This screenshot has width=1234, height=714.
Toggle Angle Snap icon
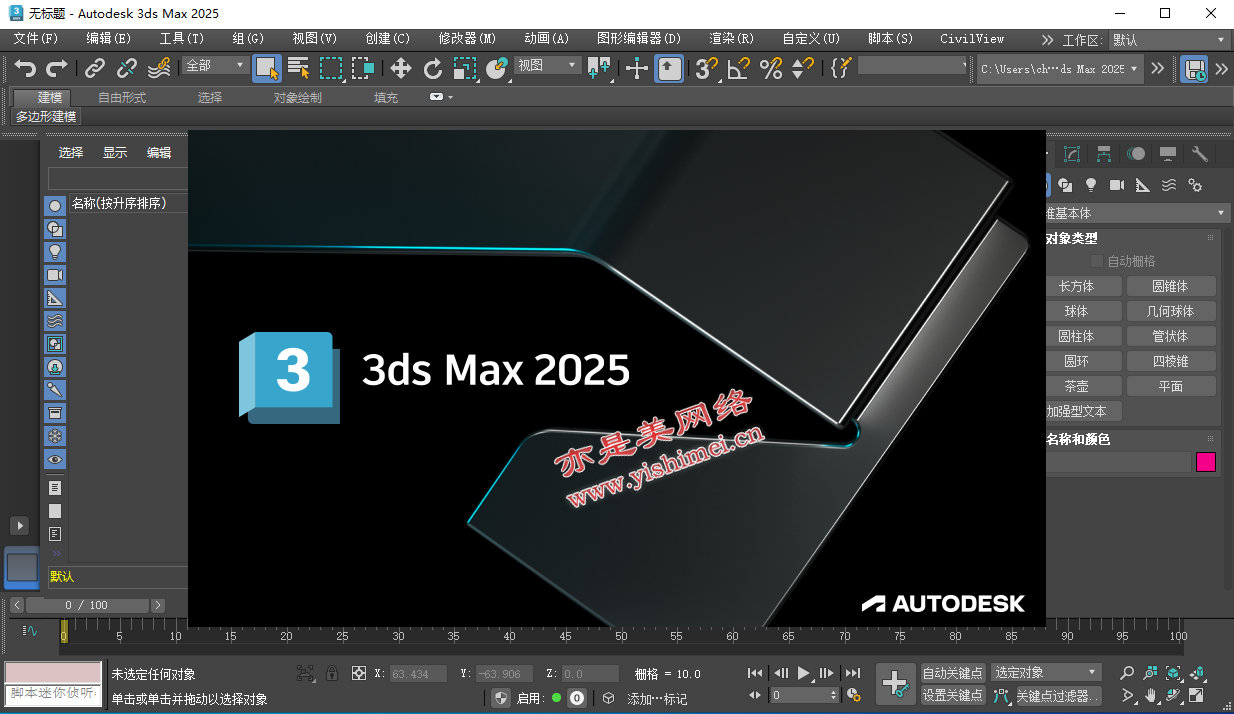click(x=739, y=68)
